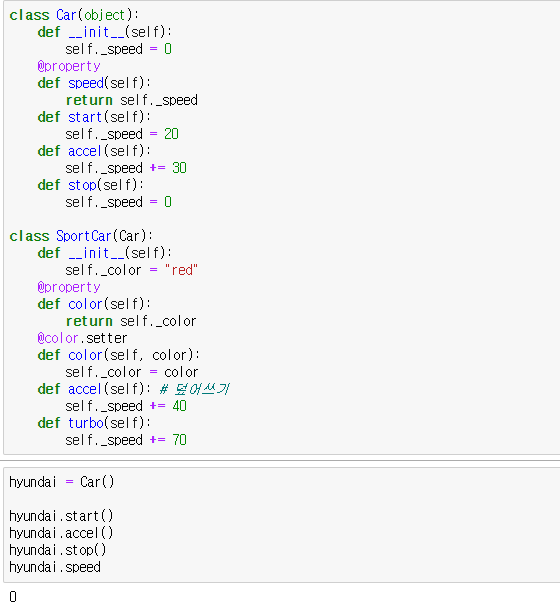Click the 'self._speed += 40' line

click(x=126, y=406)
